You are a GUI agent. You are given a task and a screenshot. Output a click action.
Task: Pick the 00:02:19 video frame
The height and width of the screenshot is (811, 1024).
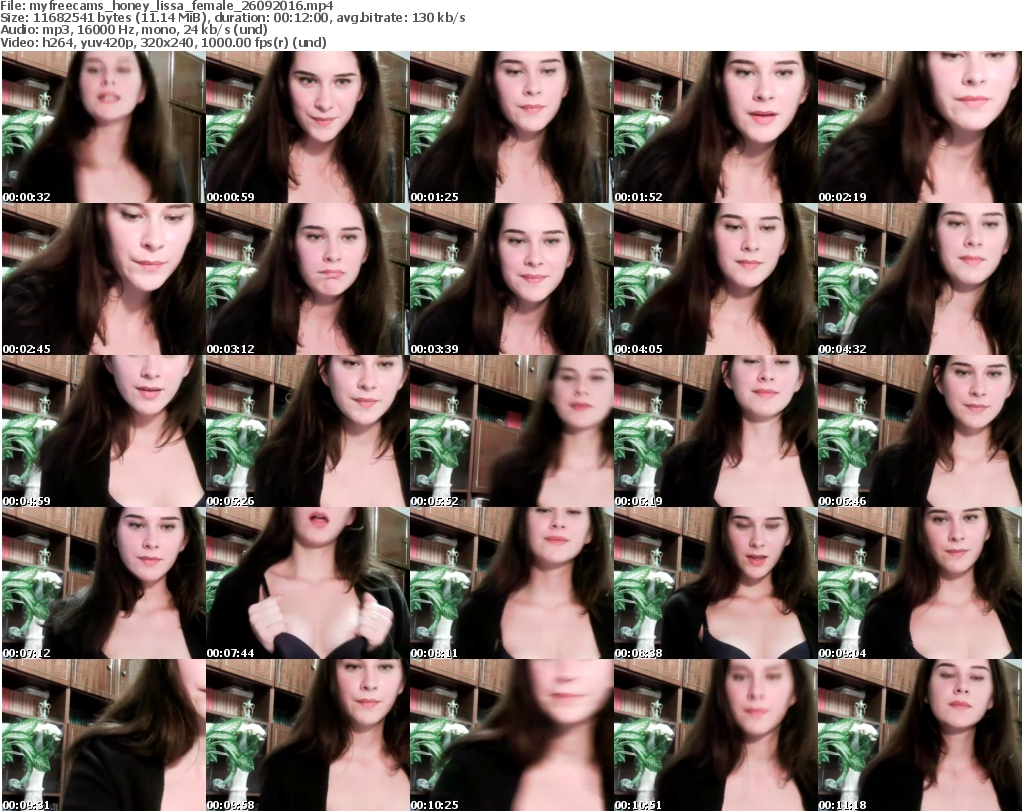[x=920, y=127]
